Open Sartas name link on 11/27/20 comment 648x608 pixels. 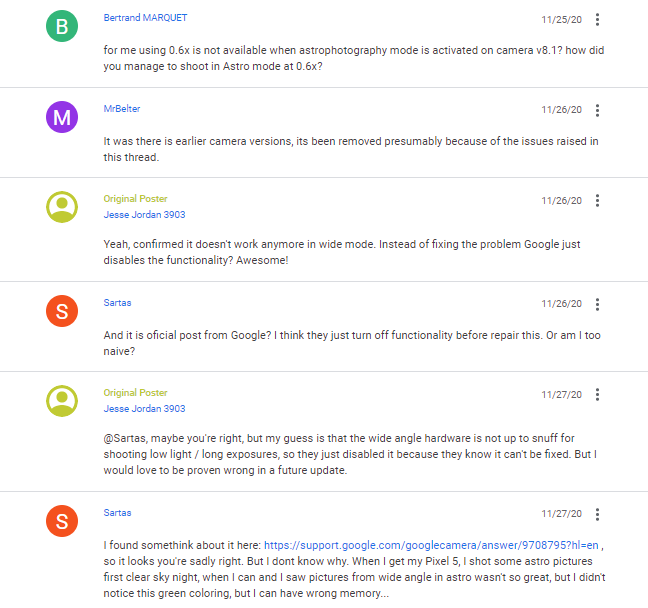pos(117,513)
